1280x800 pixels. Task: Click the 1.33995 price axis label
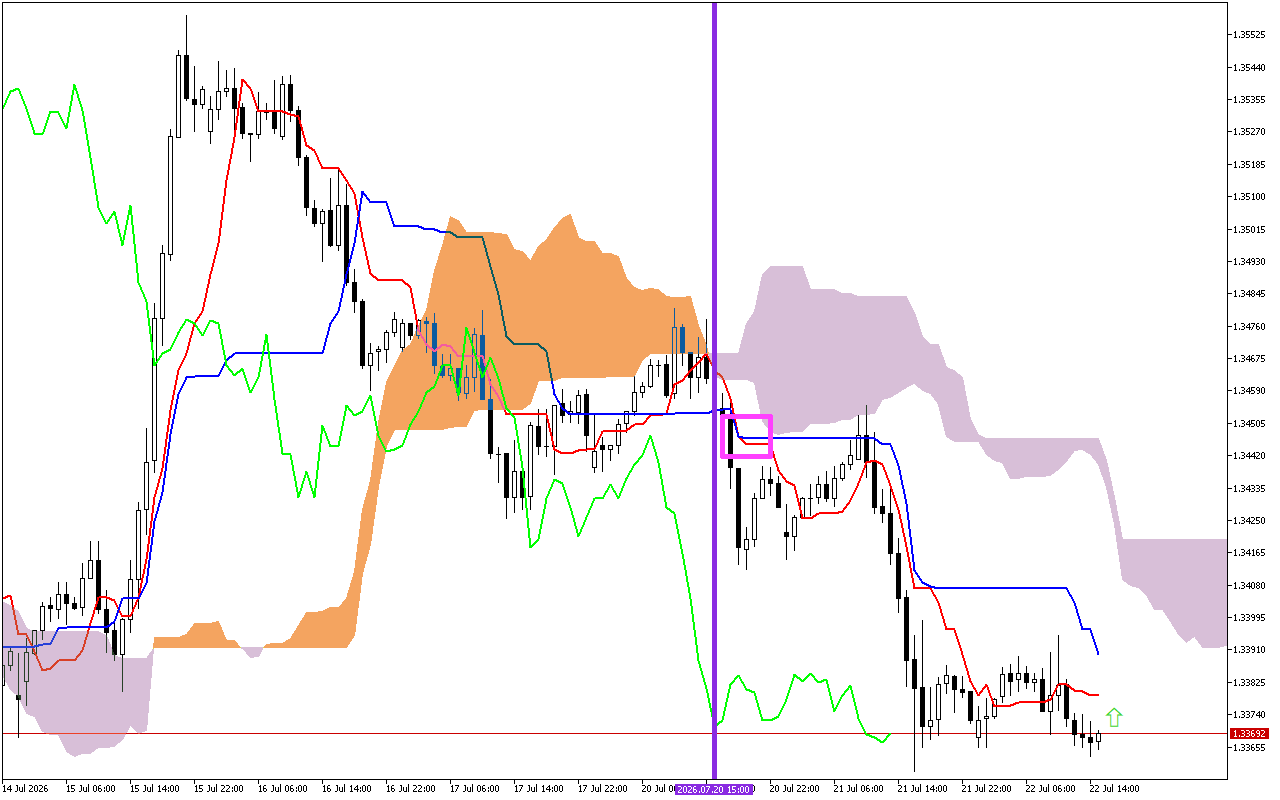point(1250,617)
